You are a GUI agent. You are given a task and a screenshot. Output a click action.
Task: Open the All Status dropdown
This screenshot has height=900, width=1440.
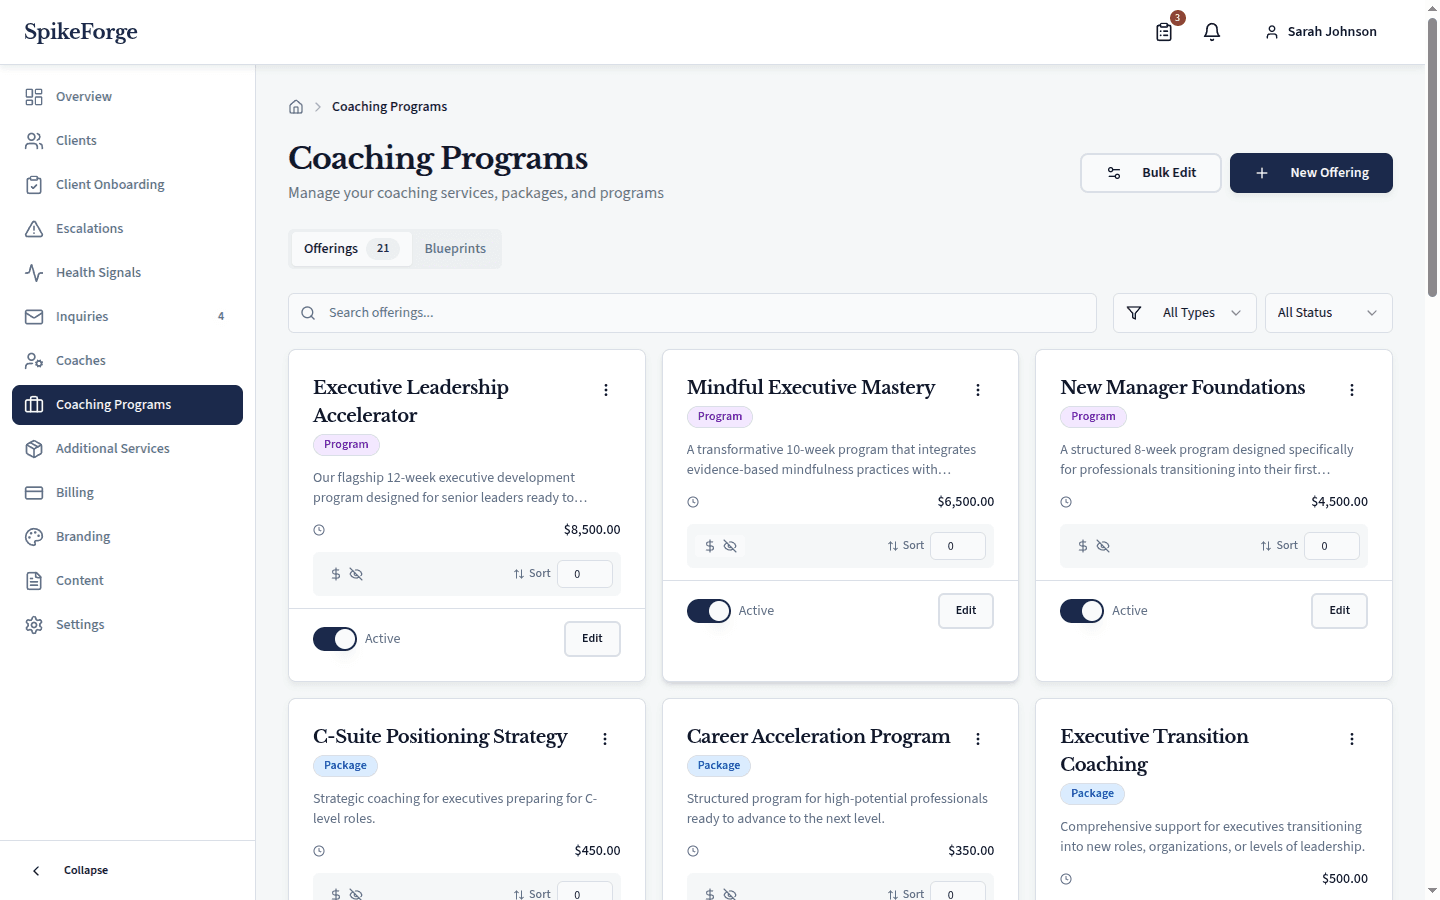pyautogui.click(x=1328, y=312)
